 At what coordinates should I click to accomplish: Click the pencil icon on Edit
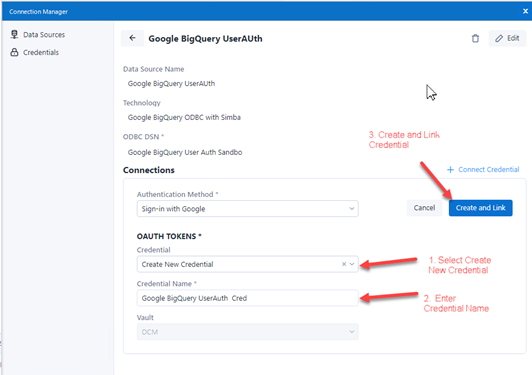[x=499, y=38]
